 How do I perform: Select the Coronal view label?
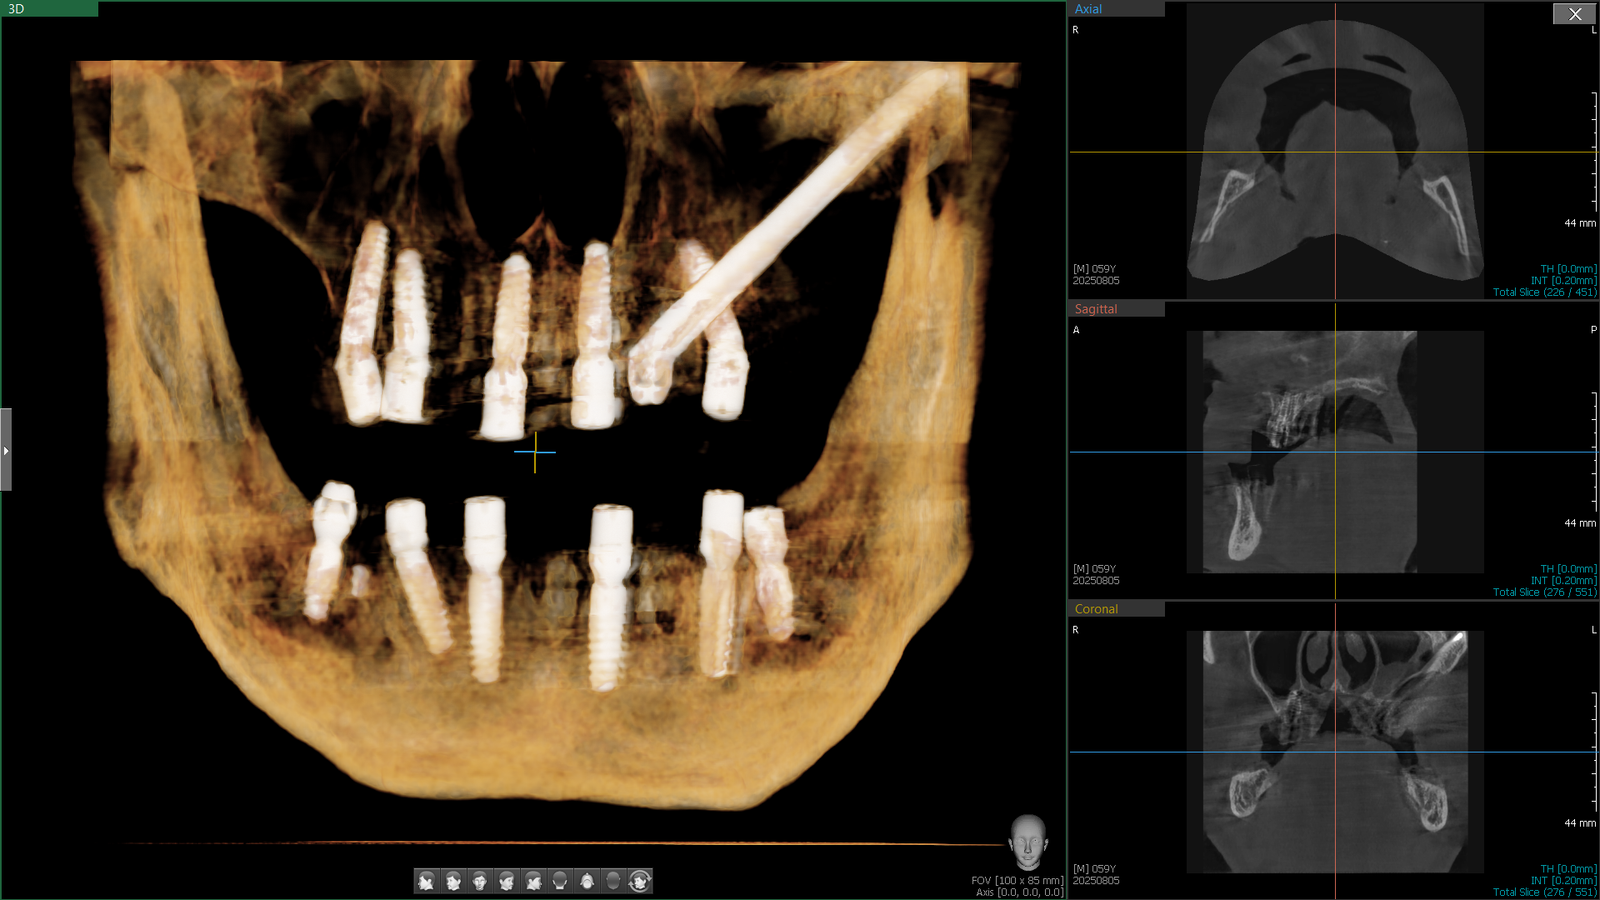1096,609
